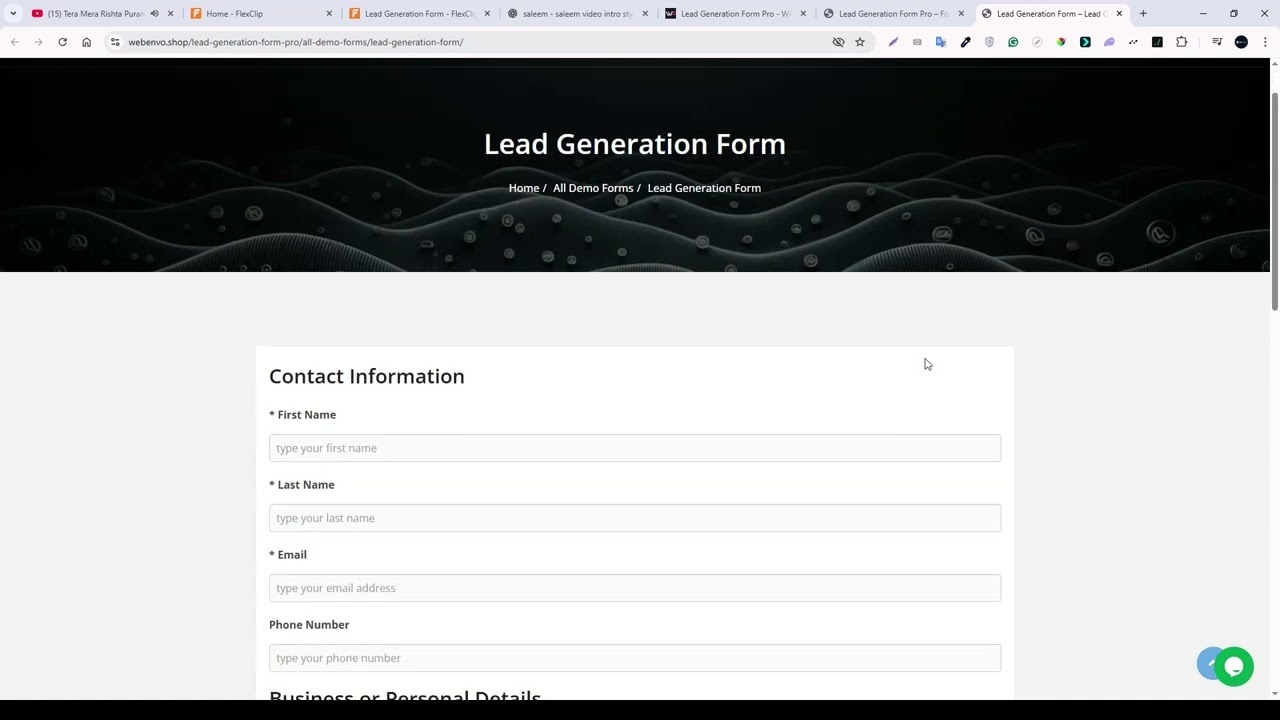1280x720 pixels.
Task: Open the purple feather extension
Action: (x=893, y=42)
